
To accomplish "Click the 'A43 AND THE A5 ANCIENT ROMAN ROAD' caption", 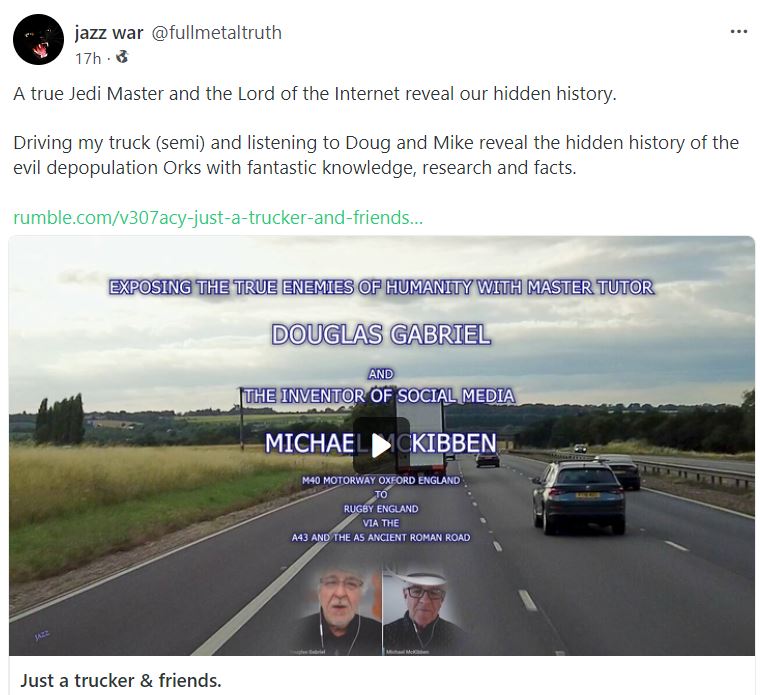I will tap(381, 537).
